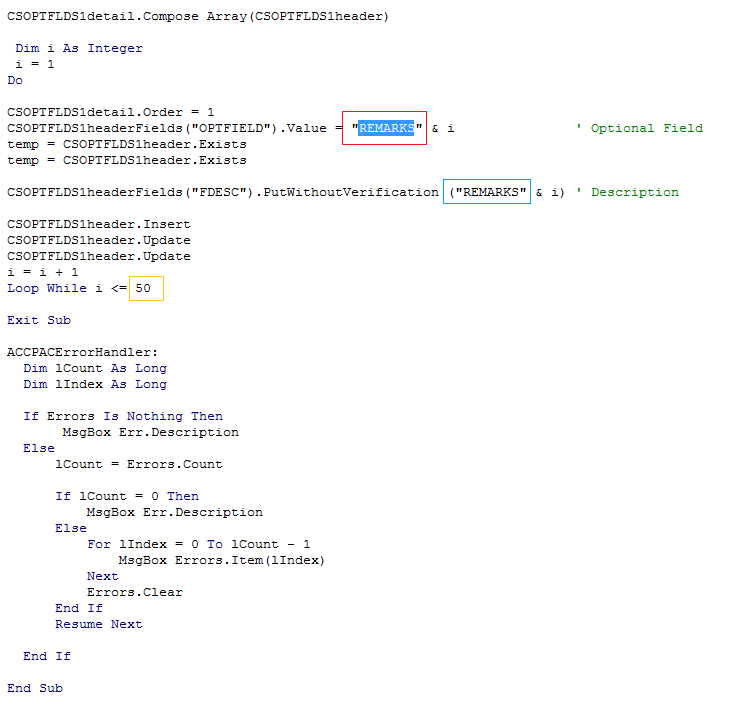
Task: Click the ("REMARKS" text in blue box
Action: click(487, 192)
